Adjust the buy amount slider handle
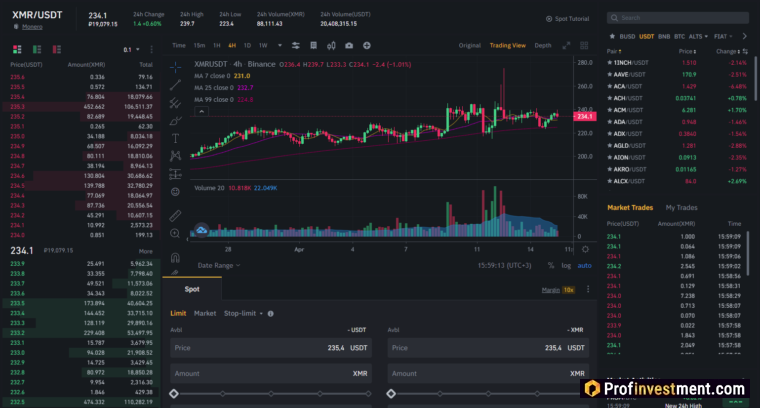The image size is (760, 408). point(174,393)
